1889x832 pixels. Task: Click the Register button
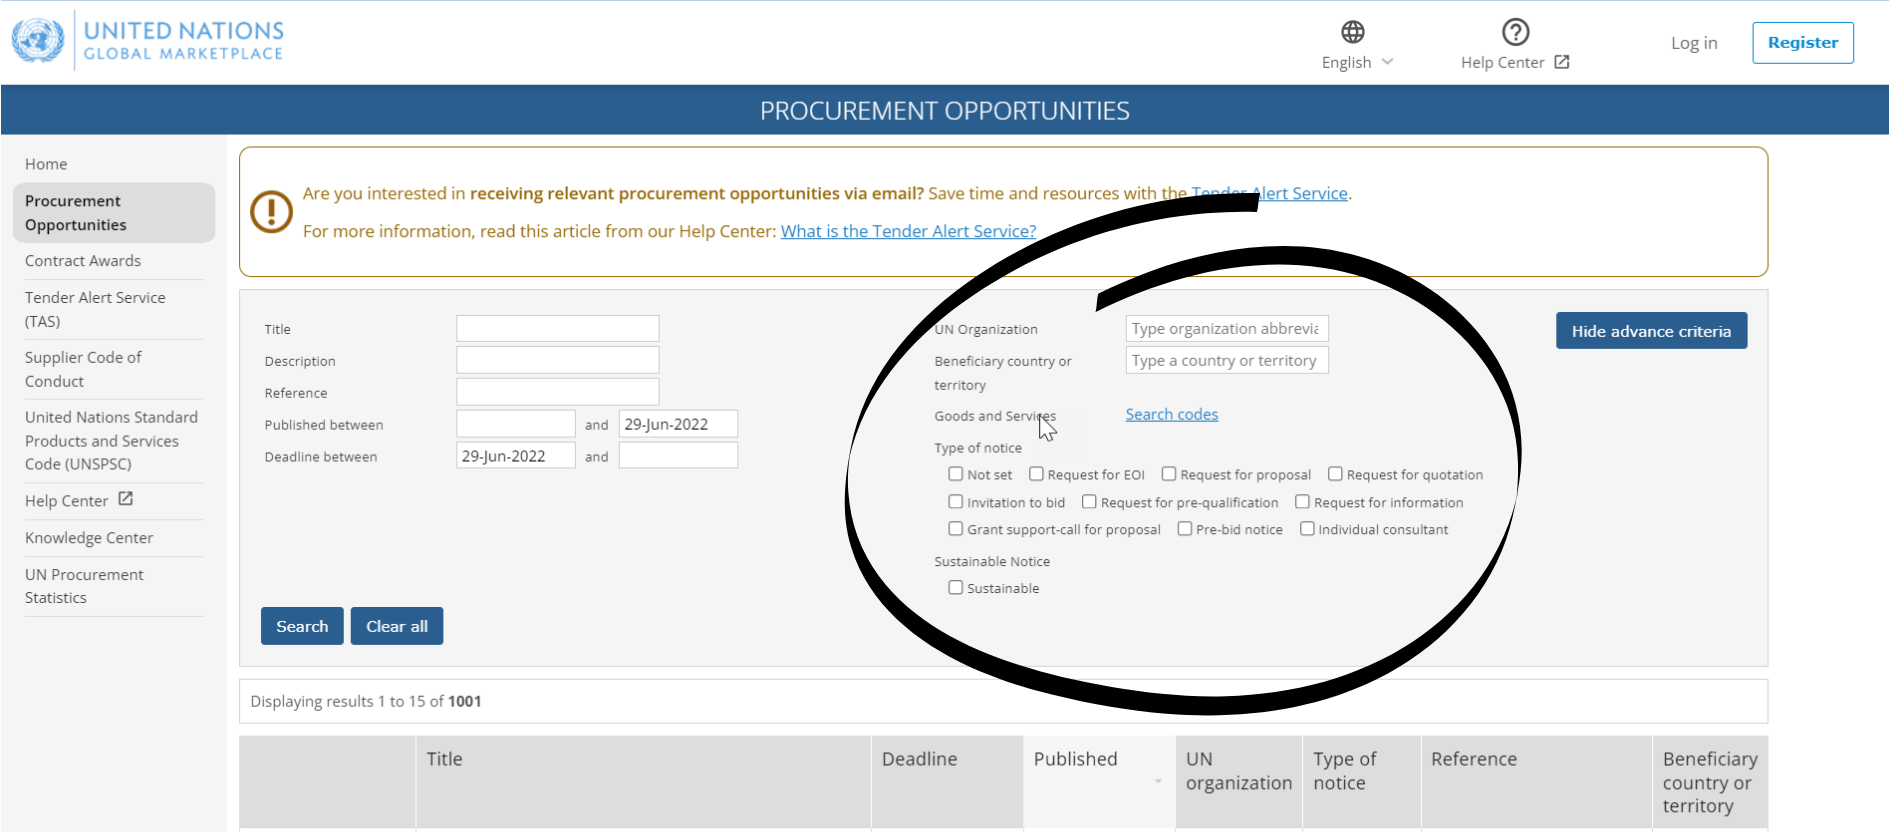tap(1803, 42)
